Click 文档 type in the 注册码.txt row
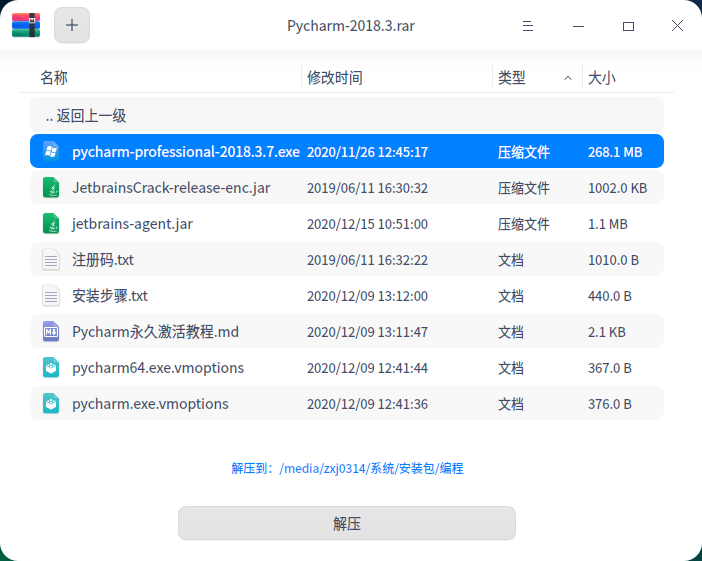 pyautogui.click(x=511, y=260)
